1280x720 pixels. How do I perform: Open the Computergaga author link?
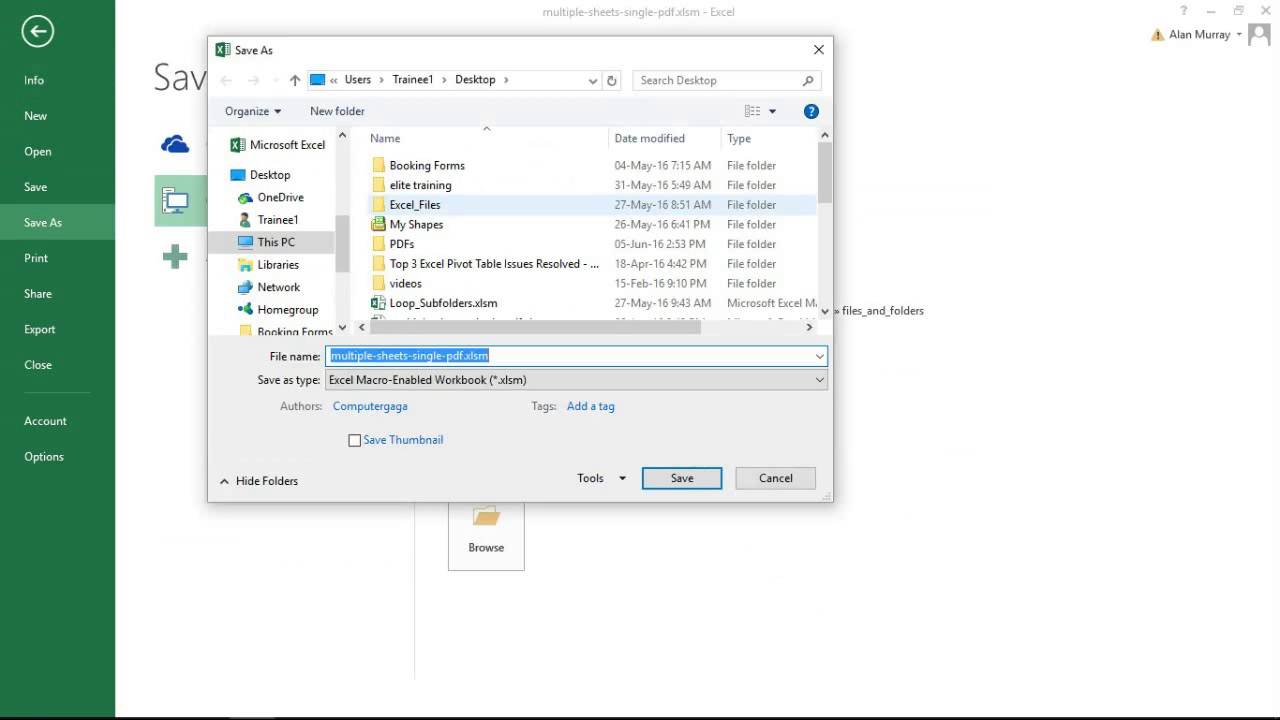pyautogui.click(x=370, y=406)
